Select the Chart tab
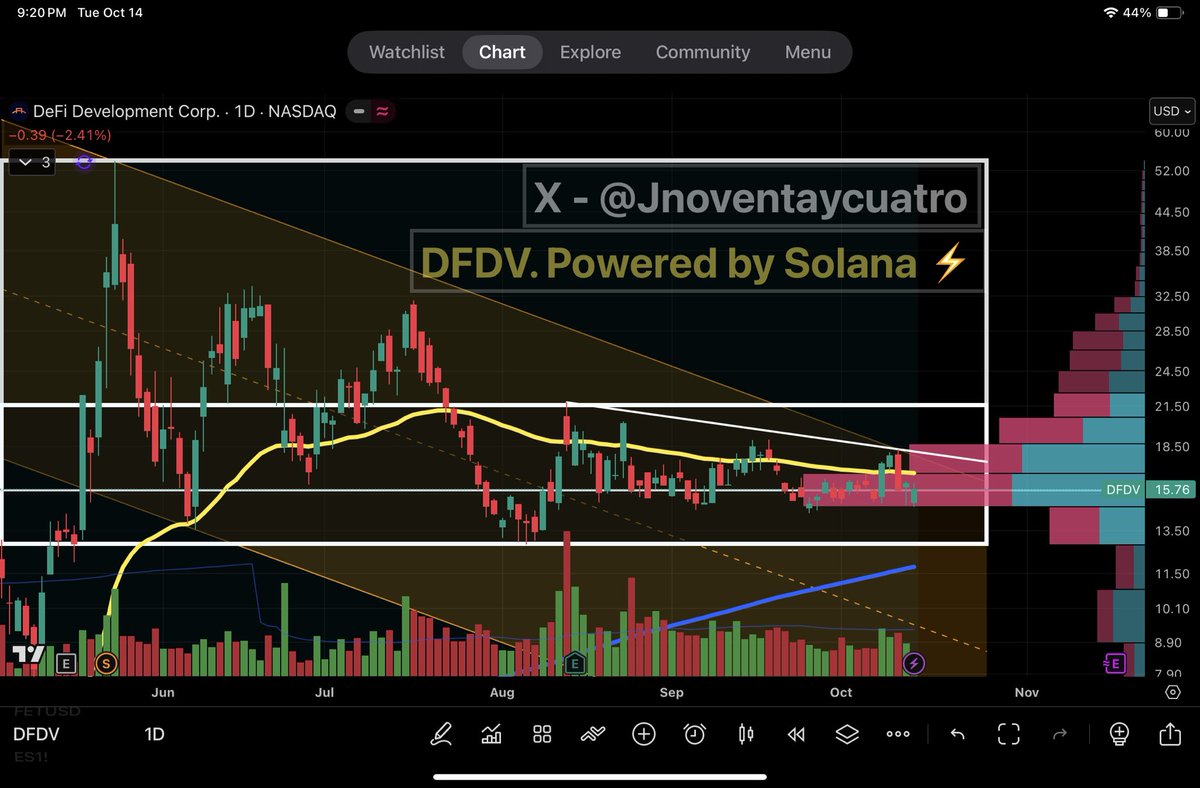This screenshot has width=1200, height=788. pyautogui.click(x=502, y=52)
